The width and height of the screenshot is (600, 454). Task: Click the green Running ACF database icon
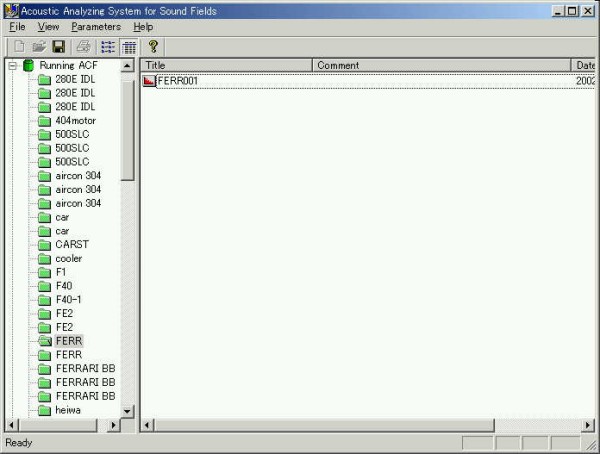(x=28, y=65)
